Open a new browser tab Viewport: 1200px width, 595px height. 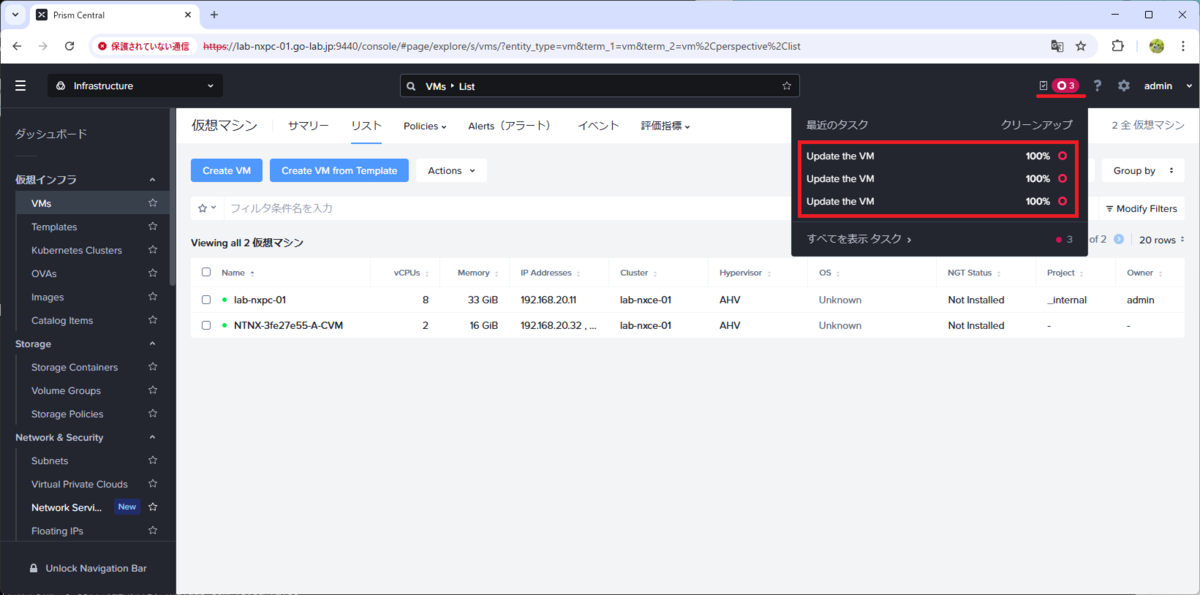[x=214, y=14]
